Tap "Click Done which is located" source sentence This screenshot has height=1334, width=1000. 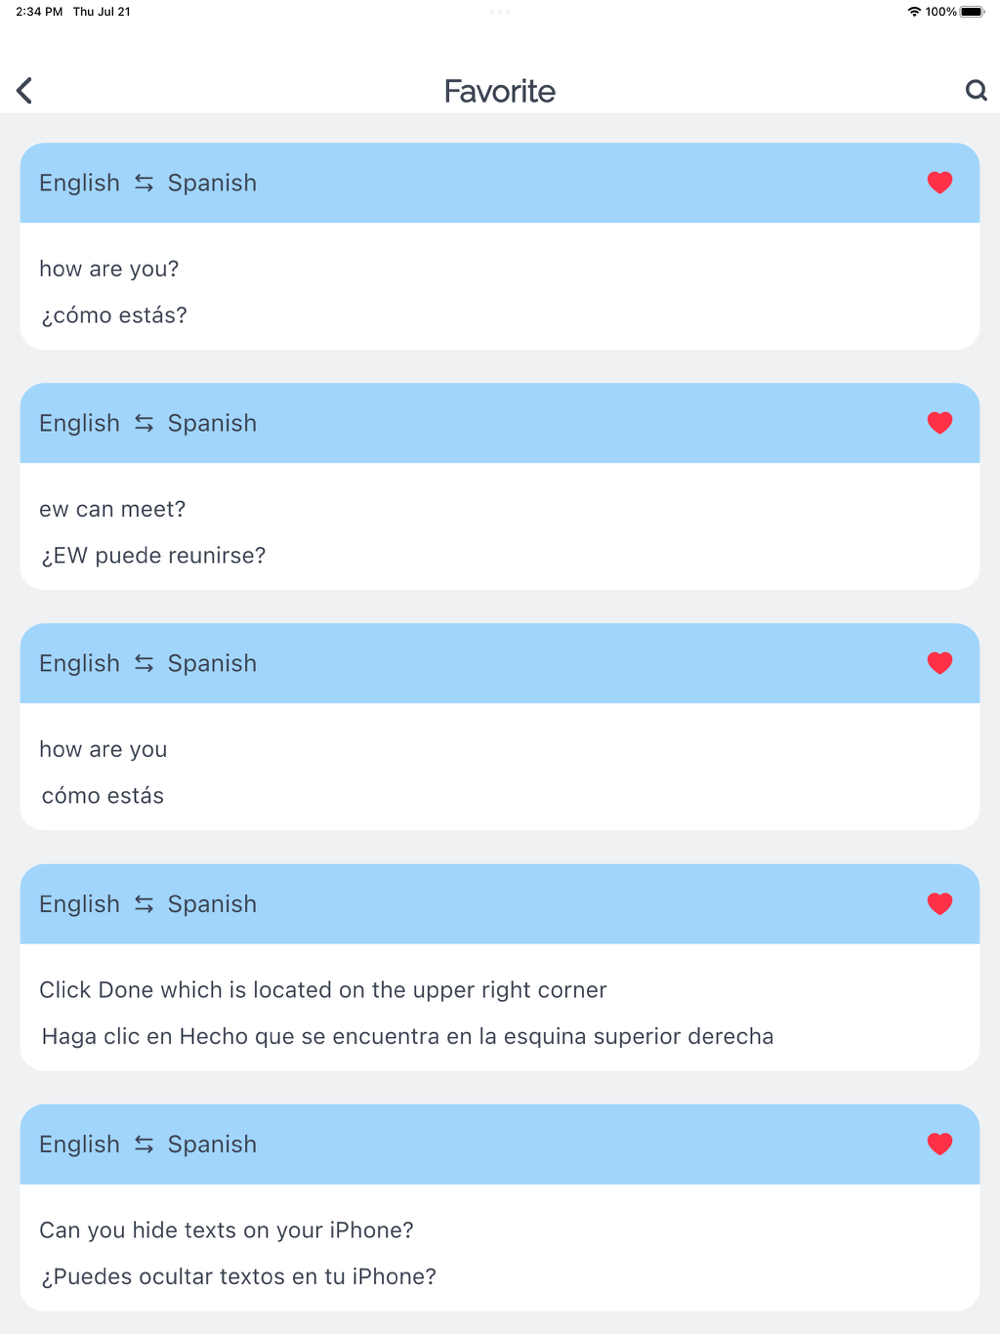[x=323, y=990]
